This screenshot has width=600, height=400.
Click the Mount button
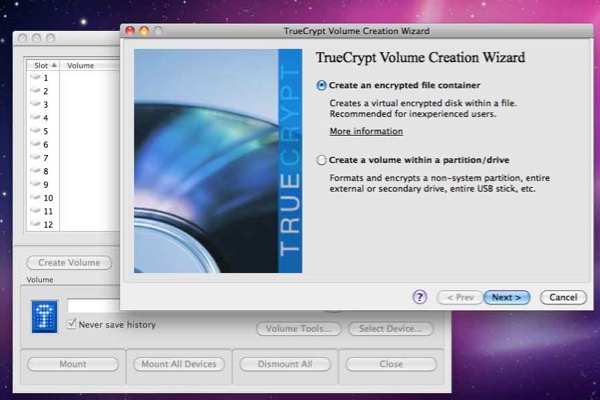click(x=73, y=364)
